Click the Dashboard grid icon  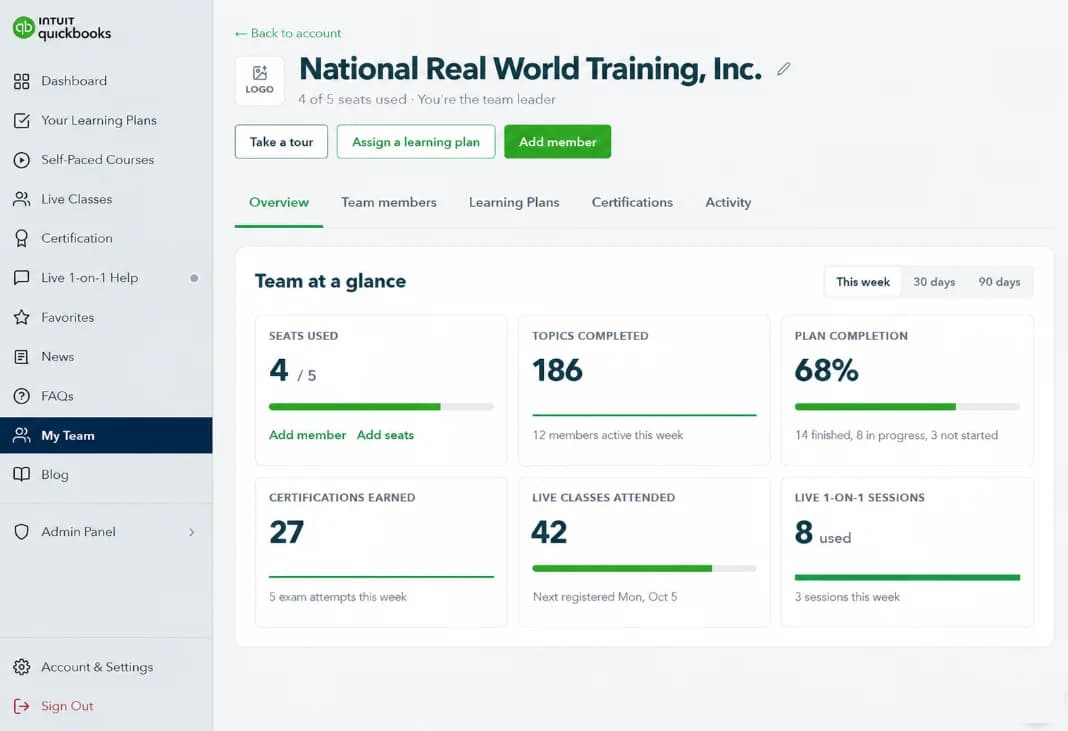click(x=22, y=81)
